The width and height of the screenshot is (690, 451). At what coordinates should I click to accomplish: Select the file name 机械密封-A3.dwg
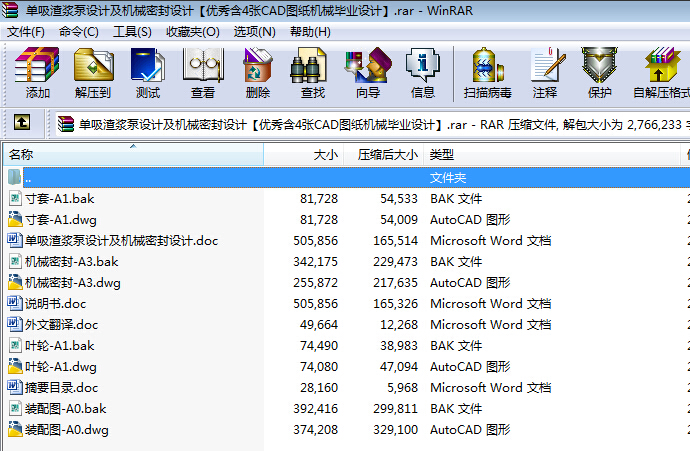[x=73, y=282]
